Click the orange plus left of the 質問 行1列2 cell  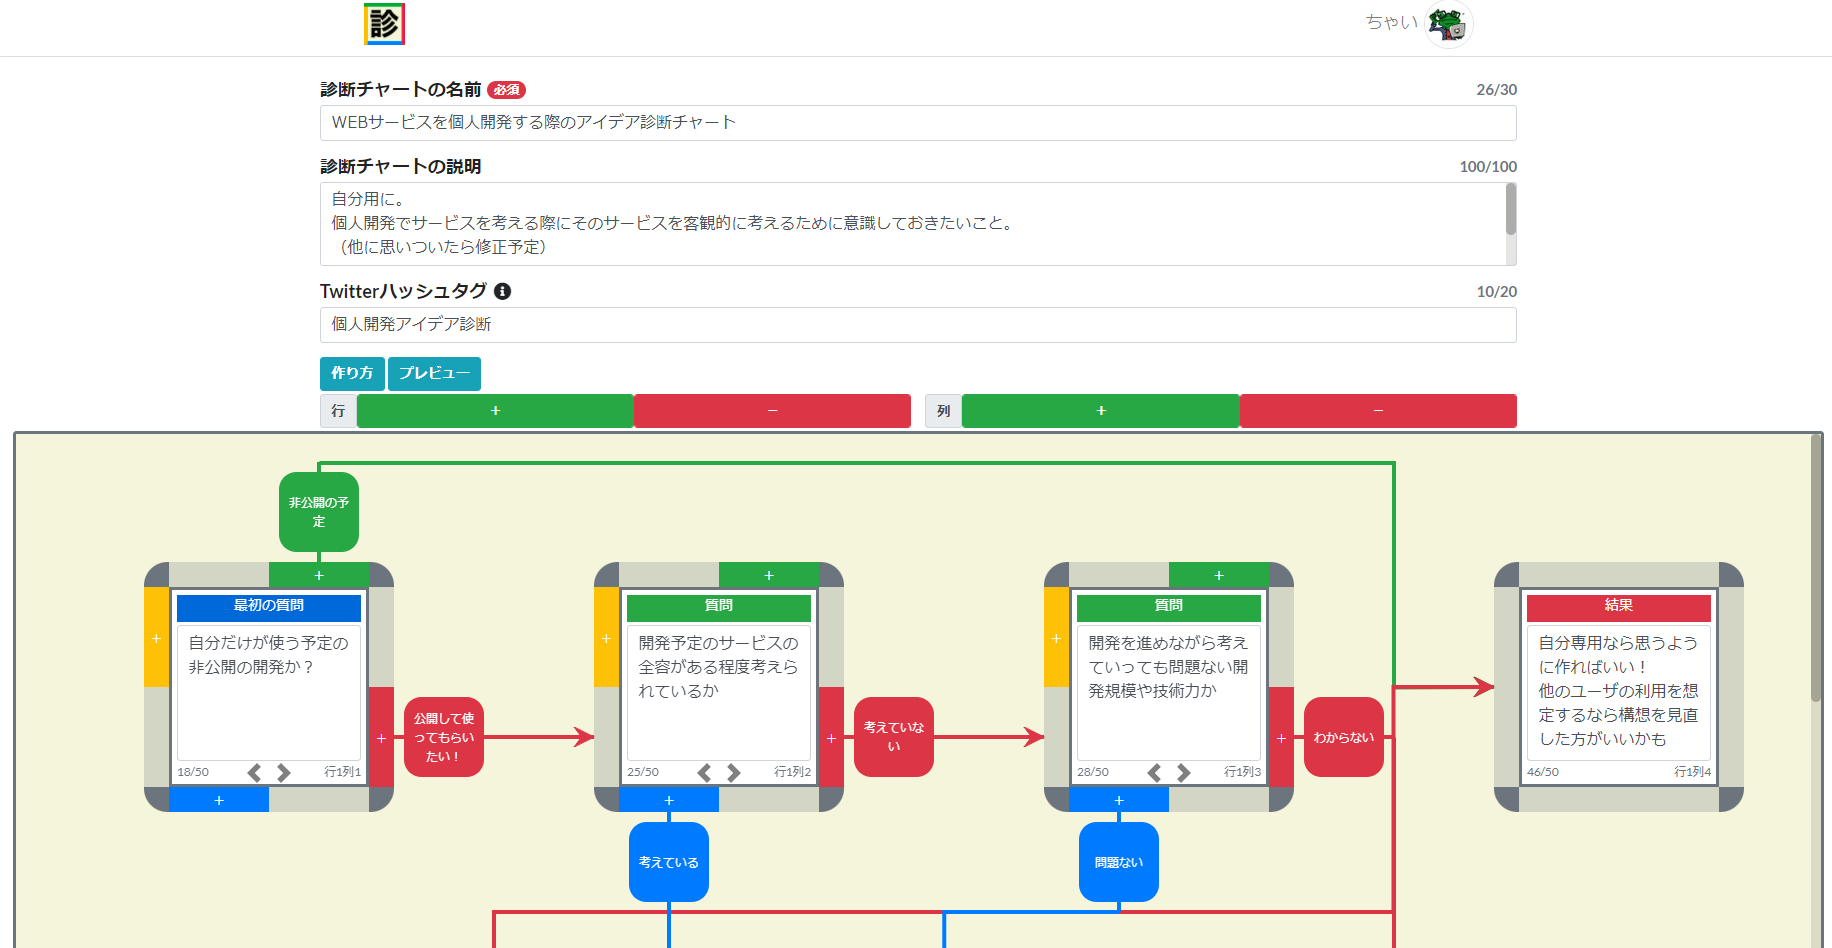[x=606, y=638]
